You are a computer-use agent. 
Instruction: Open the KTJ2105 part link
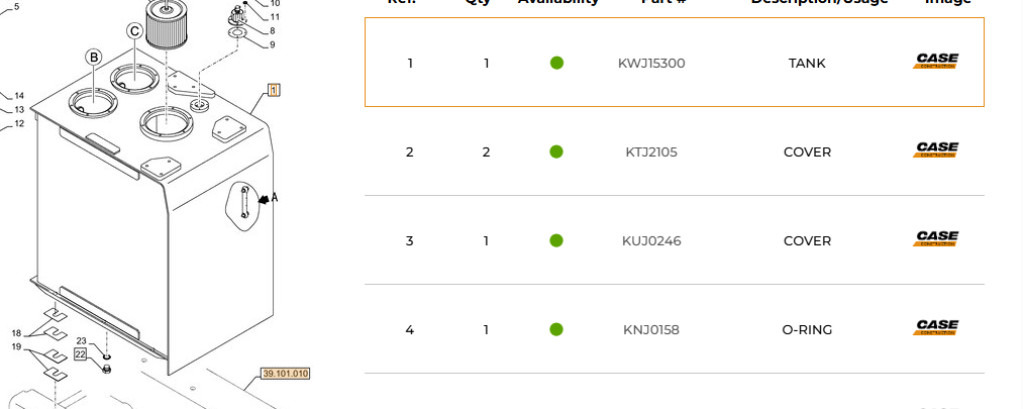[651, 152]
